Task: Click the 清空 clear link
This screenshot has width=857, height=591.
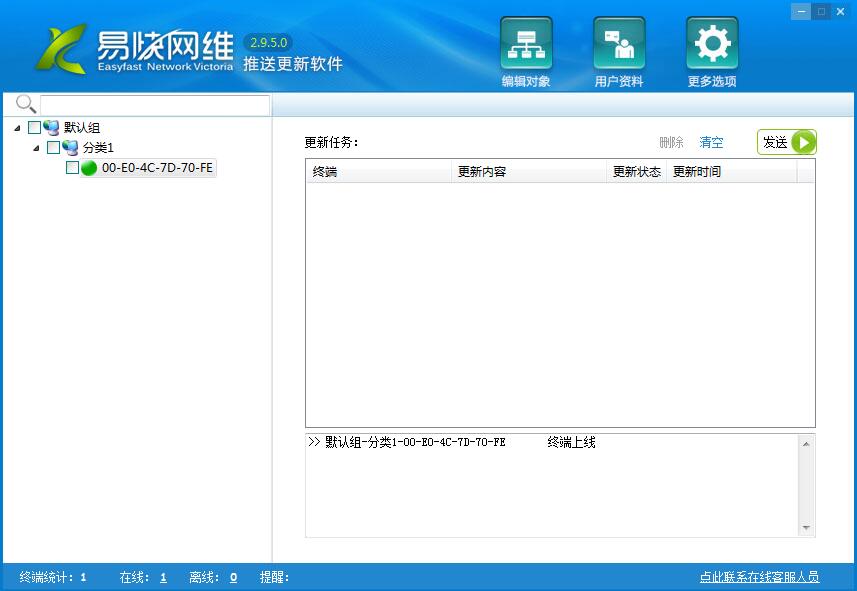Action: (x=711, y=142)
